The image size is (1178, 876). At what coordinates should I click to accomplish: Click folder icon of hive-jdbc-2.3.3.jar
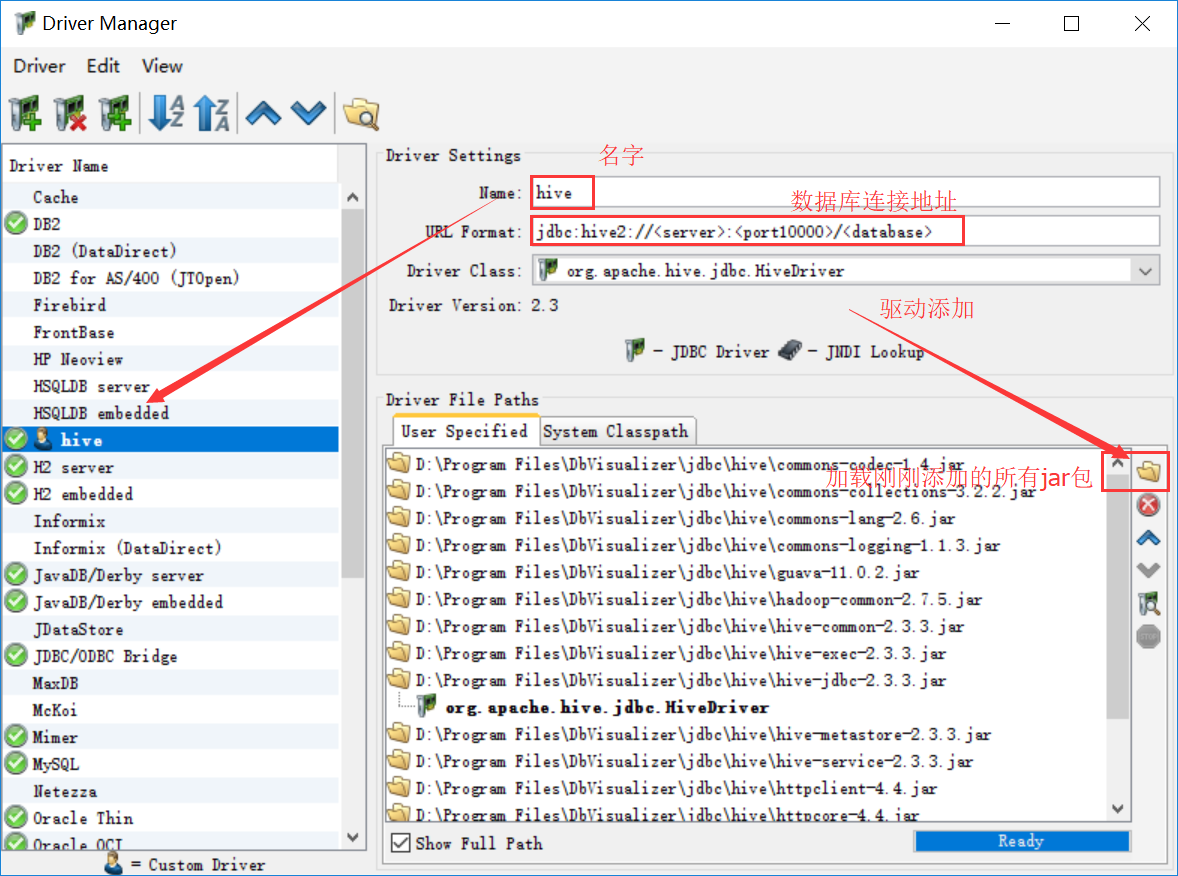point(399,680)
